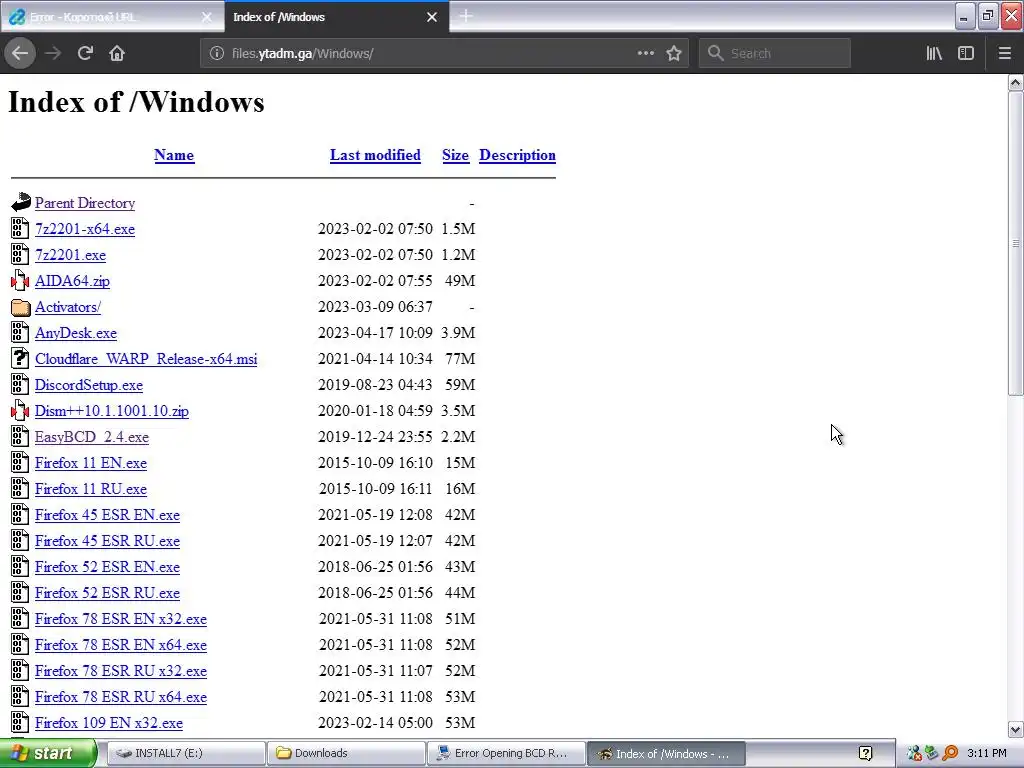Click the Activators folder icon
This screenshot has width=1024, height=768.
click(20, 307)
